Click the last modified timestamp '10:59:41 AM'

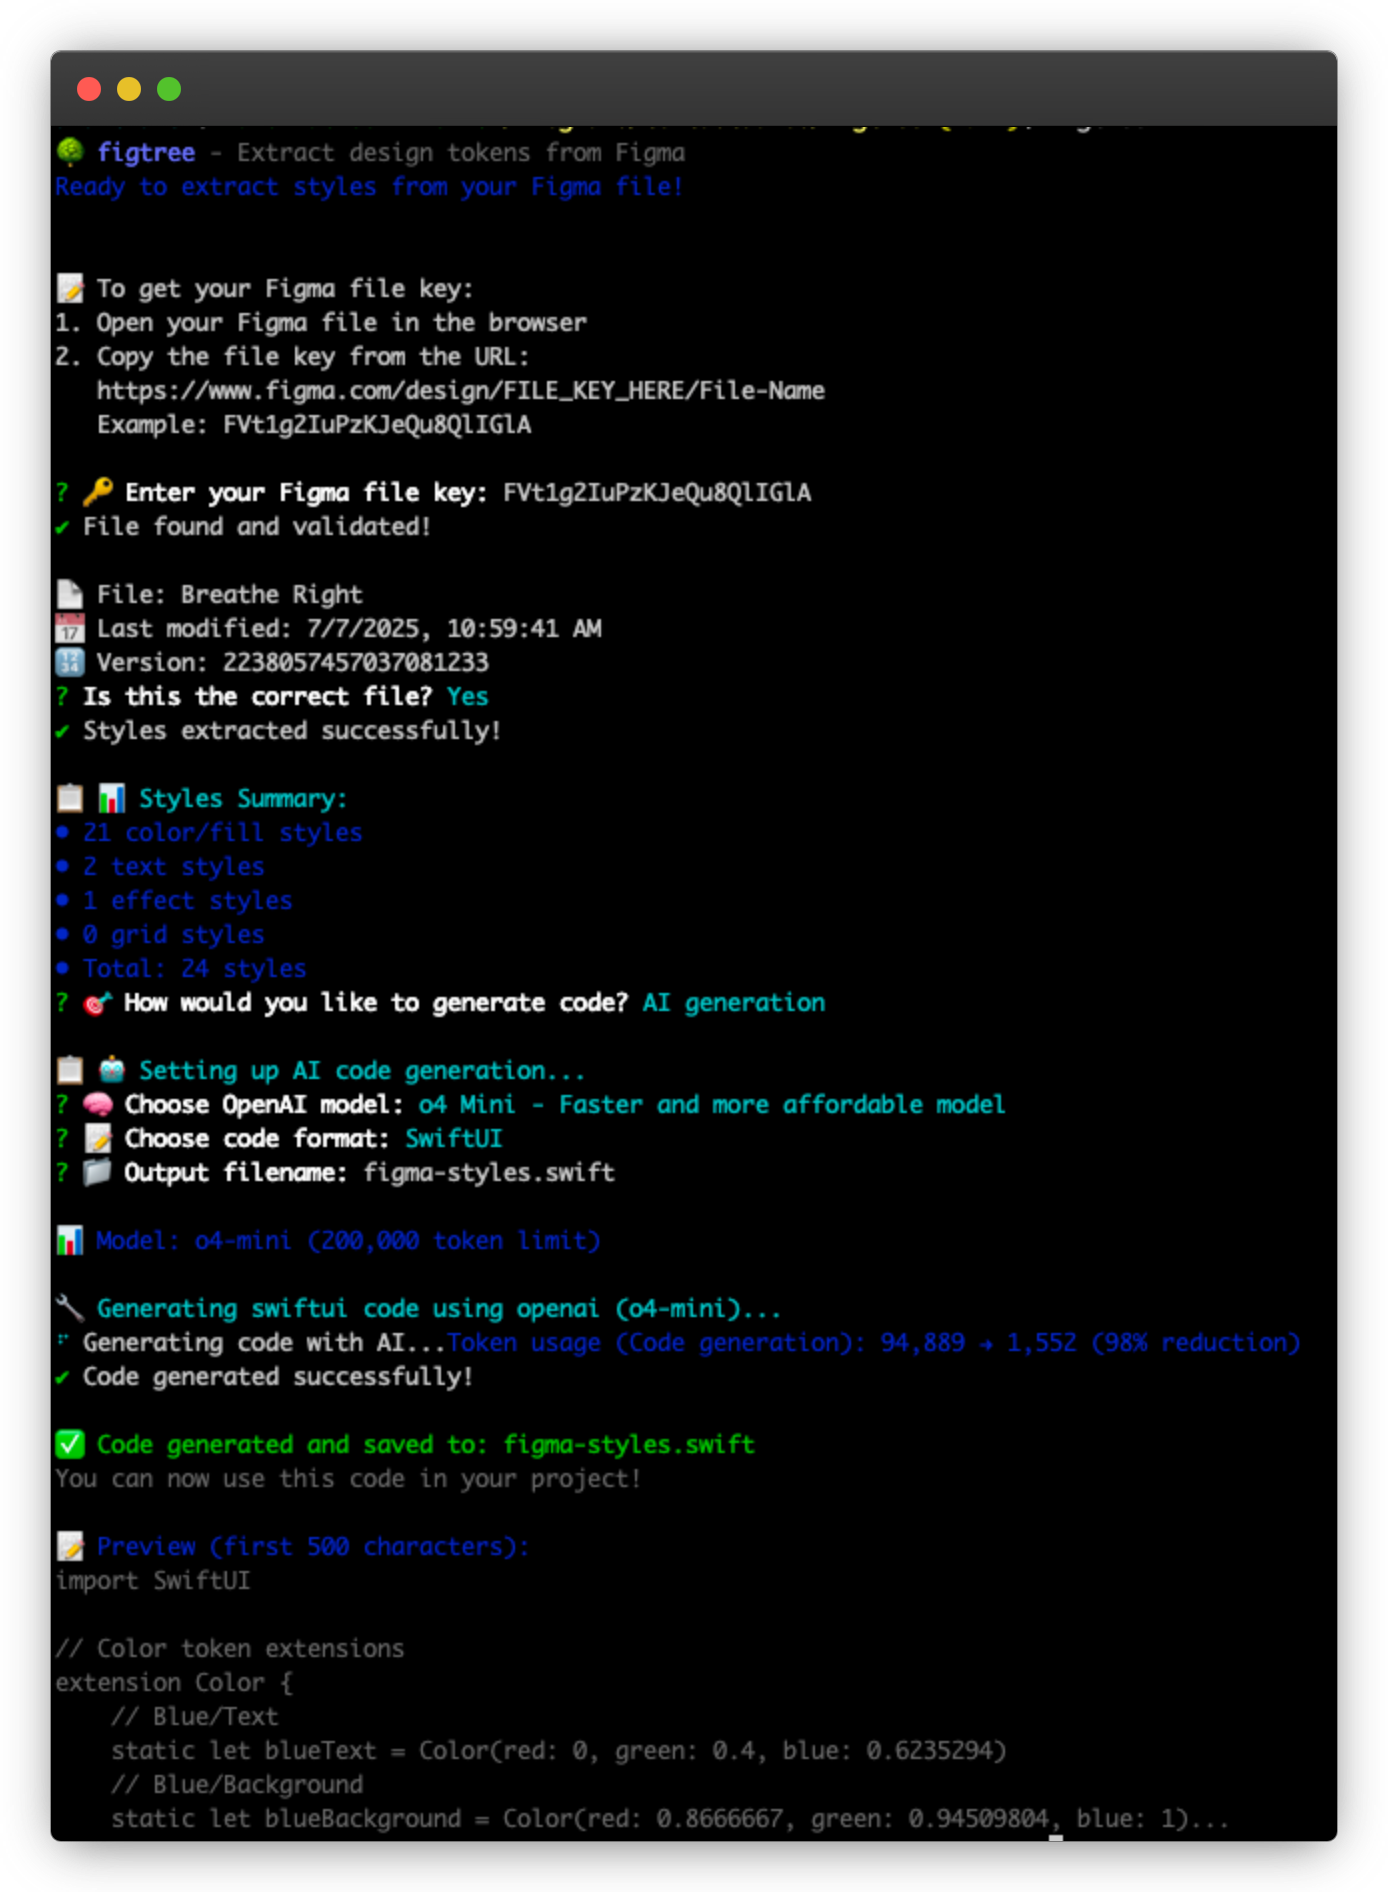pyautogui.click(x=524, y=628)
